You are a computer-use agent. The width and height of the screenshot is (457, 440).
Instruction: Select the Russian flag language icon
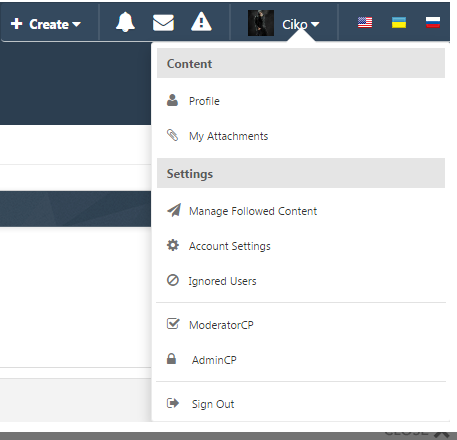433,22
